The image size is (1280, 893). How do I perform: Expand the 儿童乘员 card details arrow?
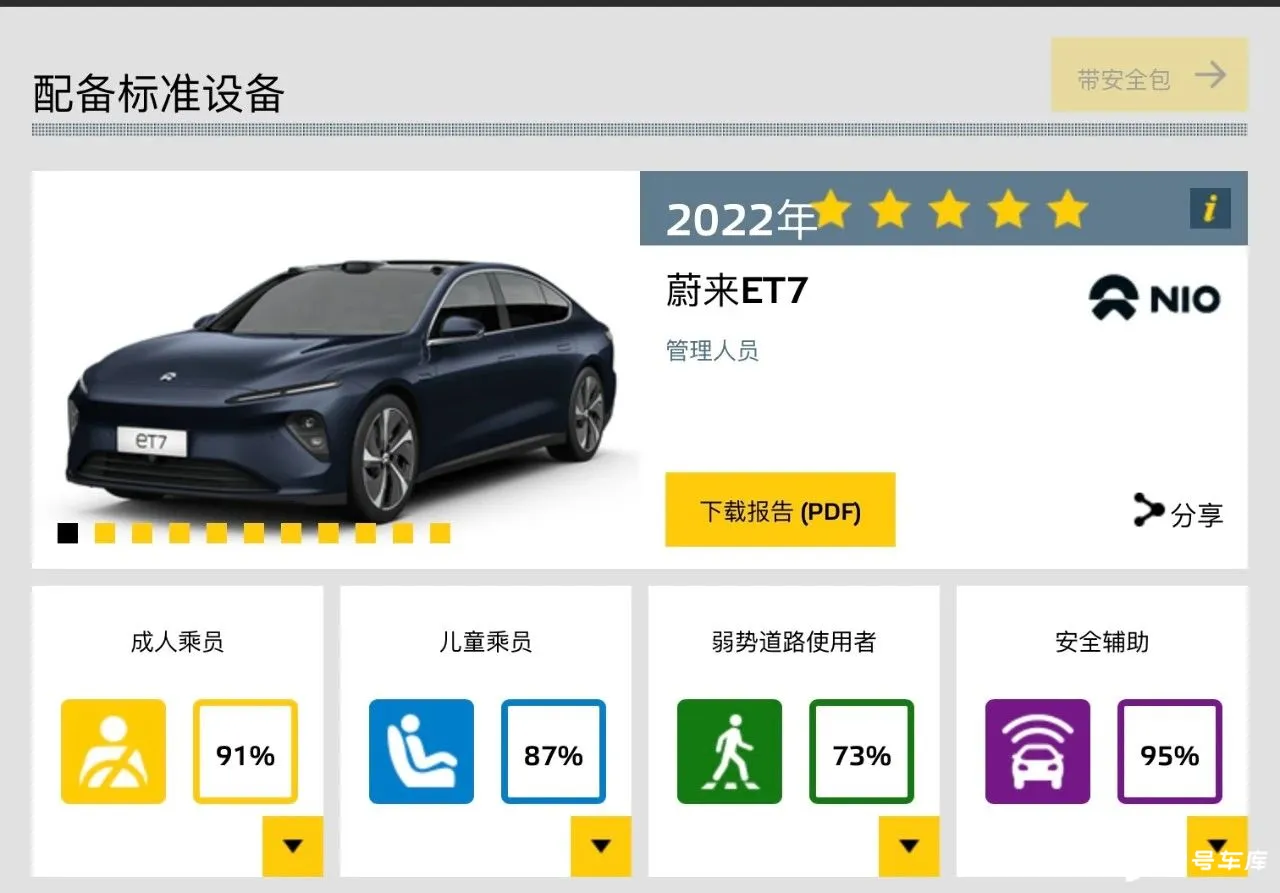tap(600, 846)
